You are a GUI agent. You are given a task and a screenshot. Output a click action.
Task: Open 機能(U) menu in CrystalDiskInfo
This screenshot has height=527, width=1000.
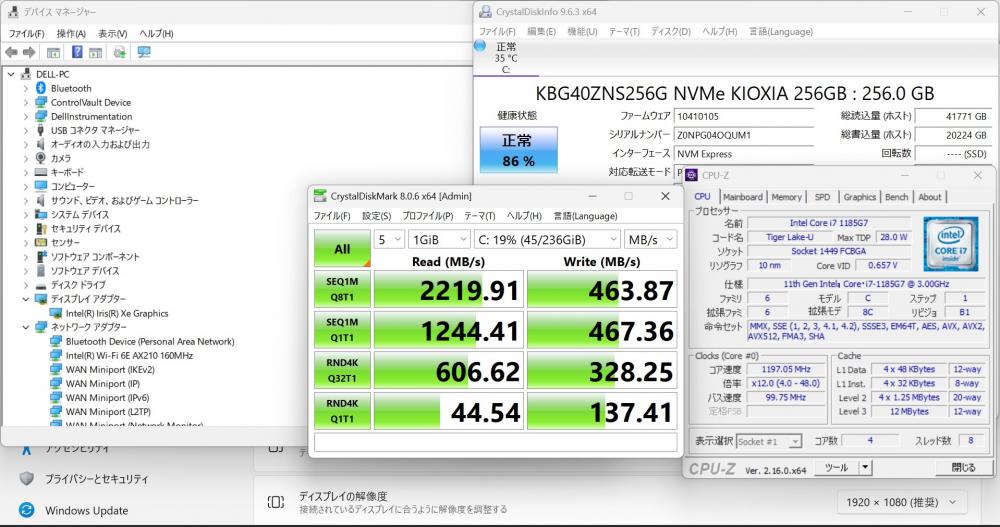(x=582, y=31)
